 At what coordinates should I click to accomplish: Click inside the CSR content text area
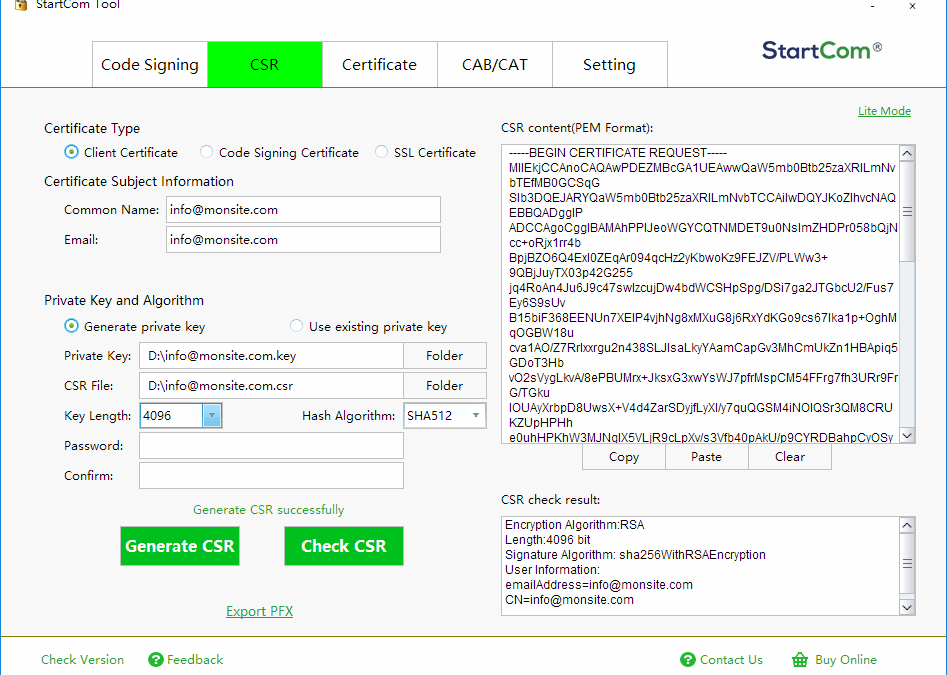tap(701, 294)
